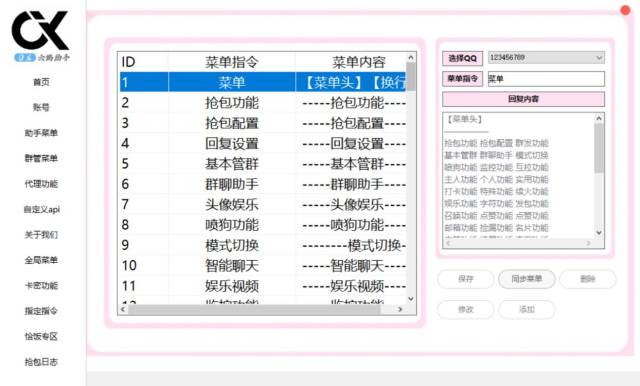Click the table's horizontal scrollbar right arrow
Viewport: 640px width, 386px height.
(400, 309)
